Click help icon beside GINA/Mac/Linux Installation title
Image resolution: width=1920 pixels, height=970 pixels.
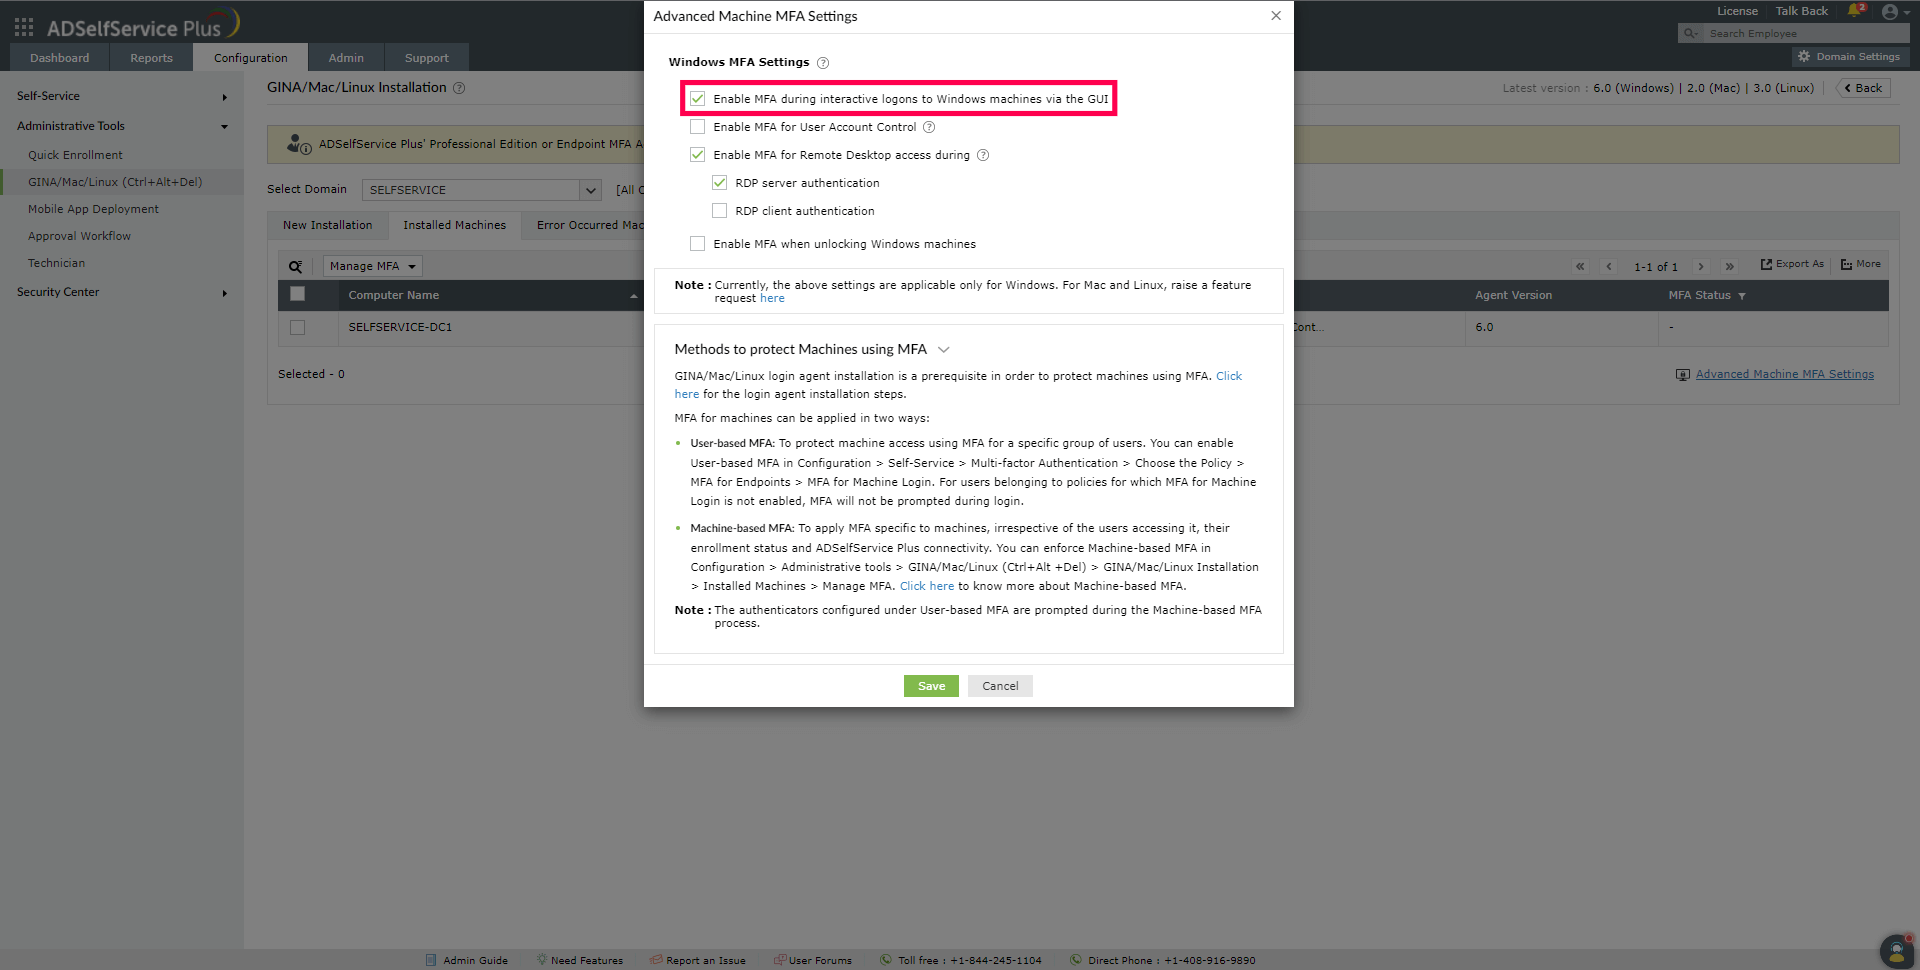coord(459,88)
